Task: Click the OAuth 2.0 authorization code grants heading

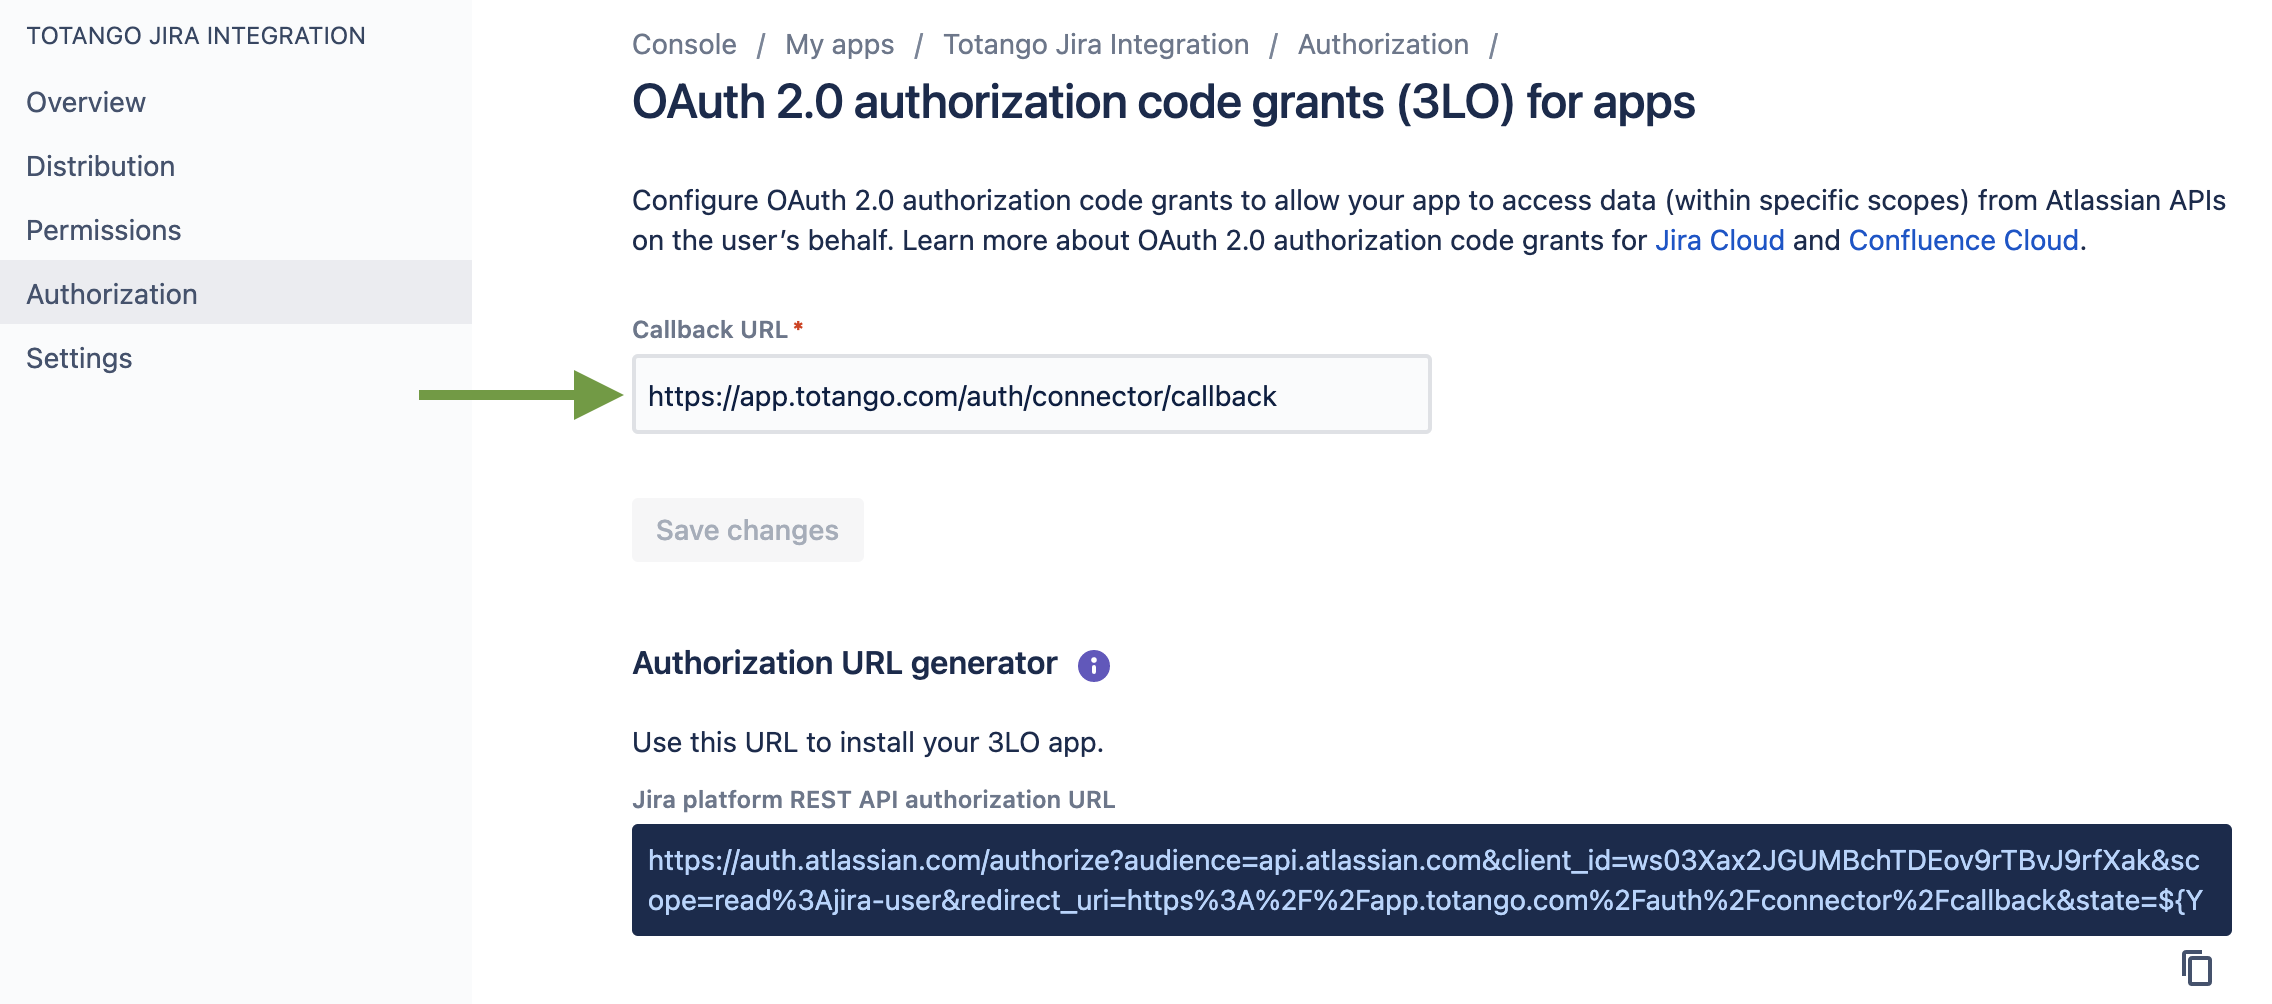Action: 1163,102
